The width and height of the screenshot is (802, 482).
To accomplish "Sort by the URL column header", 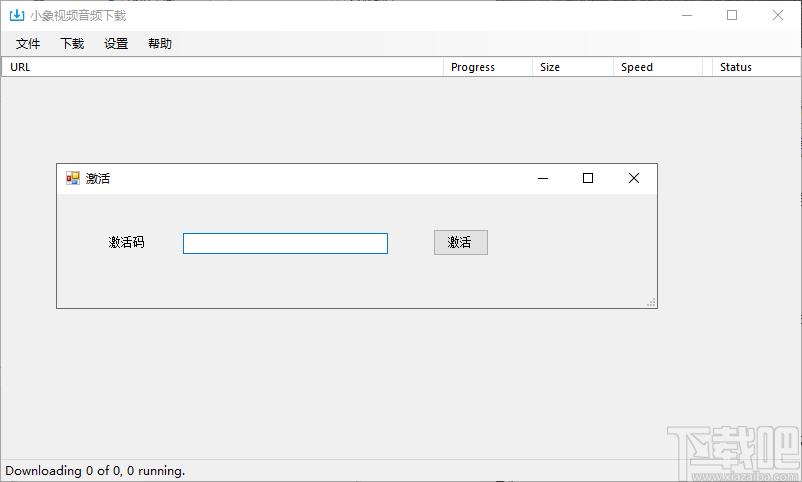I will (222, 67).
